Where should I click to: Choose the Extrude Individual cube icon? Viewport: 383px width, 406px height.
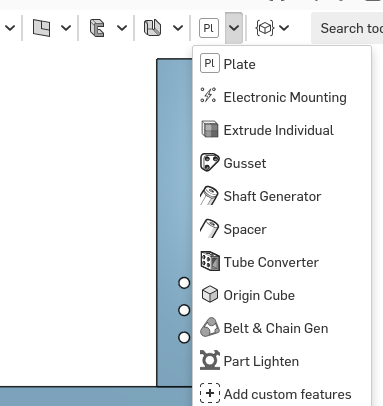coord(210,129)
